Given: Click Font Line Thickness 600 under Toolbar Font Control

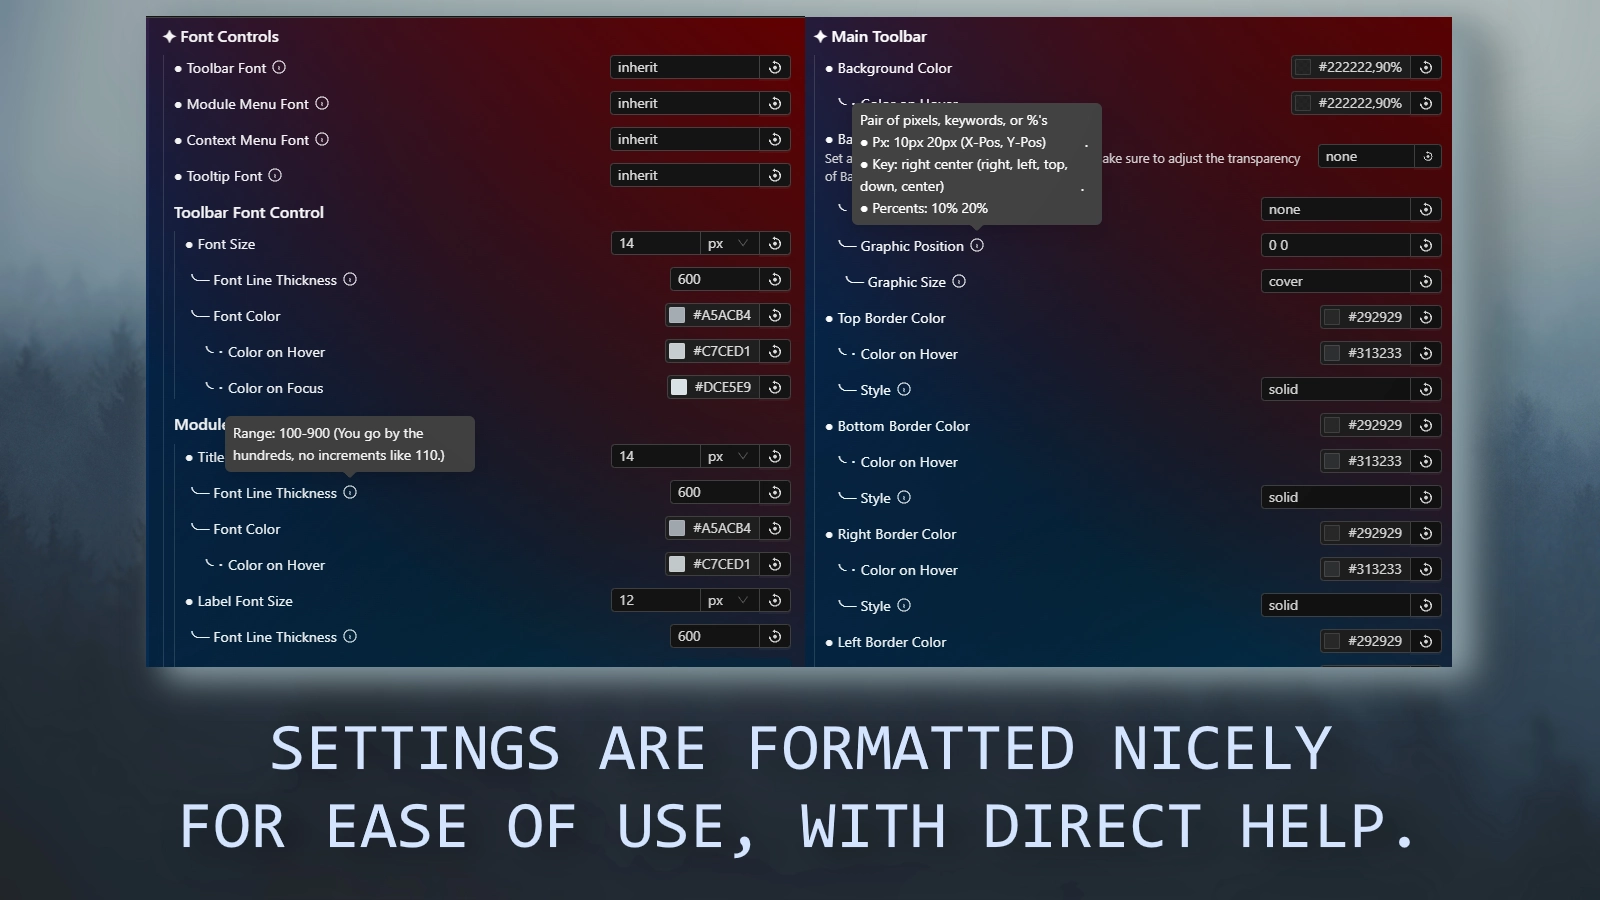Looking at the screenshot, I should (715, 280).
